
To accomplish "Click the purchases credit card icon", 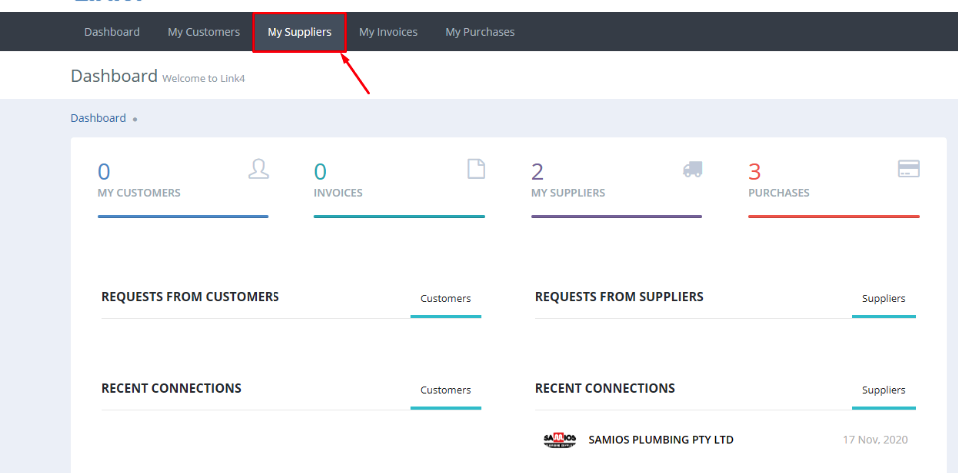I will [909, 169].
